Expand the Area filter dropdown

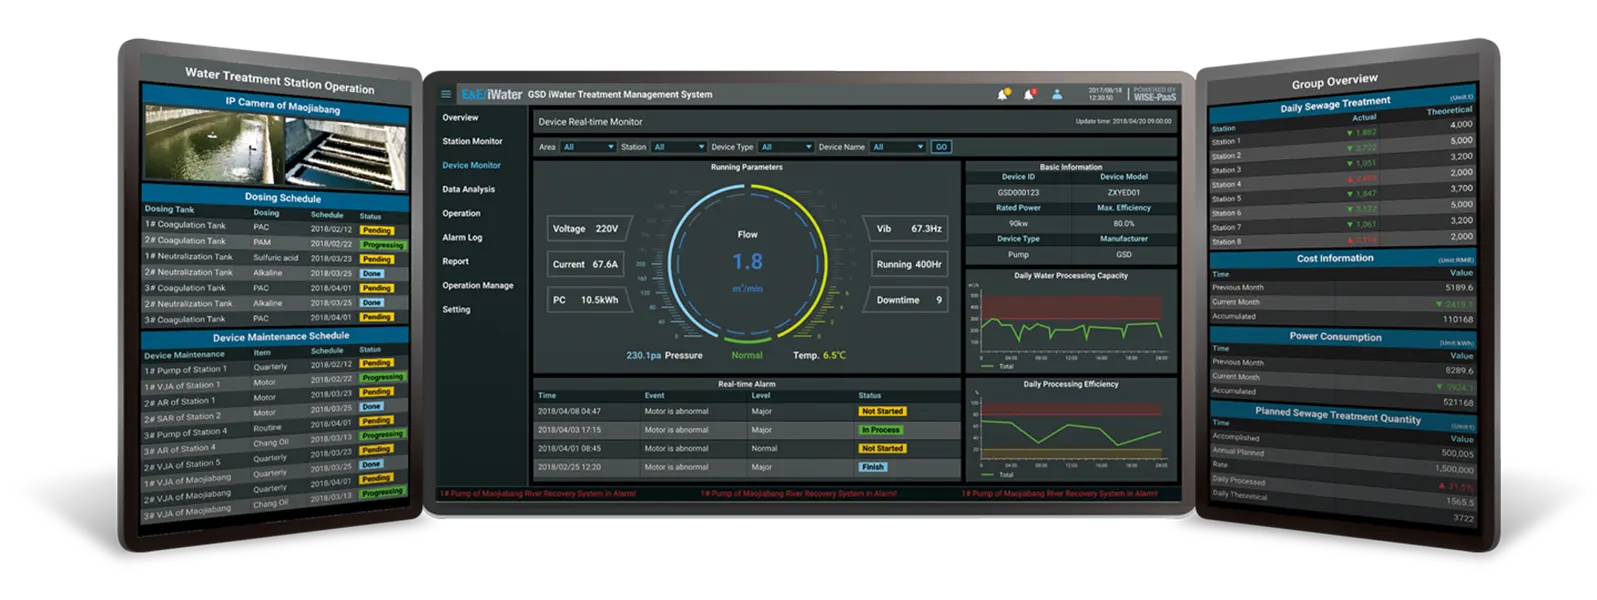coord(588,147)
